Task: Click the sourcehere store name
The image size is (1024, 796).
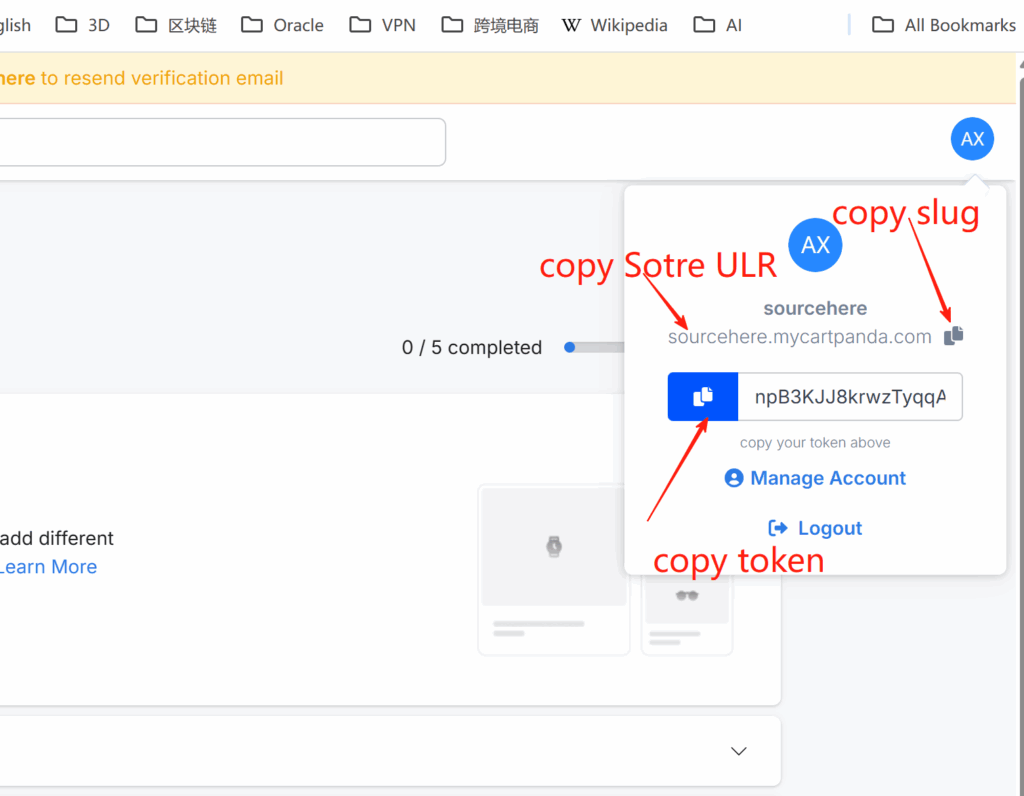Action: point(815,308)
